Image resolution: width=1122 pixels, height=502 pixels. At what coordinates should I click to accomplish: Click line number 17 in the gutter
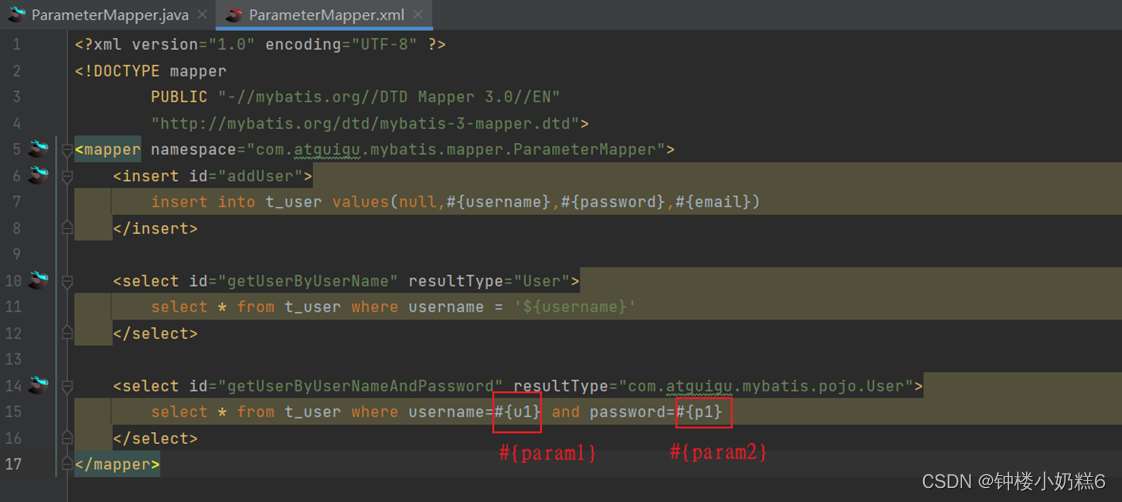(x=14, y=465)
